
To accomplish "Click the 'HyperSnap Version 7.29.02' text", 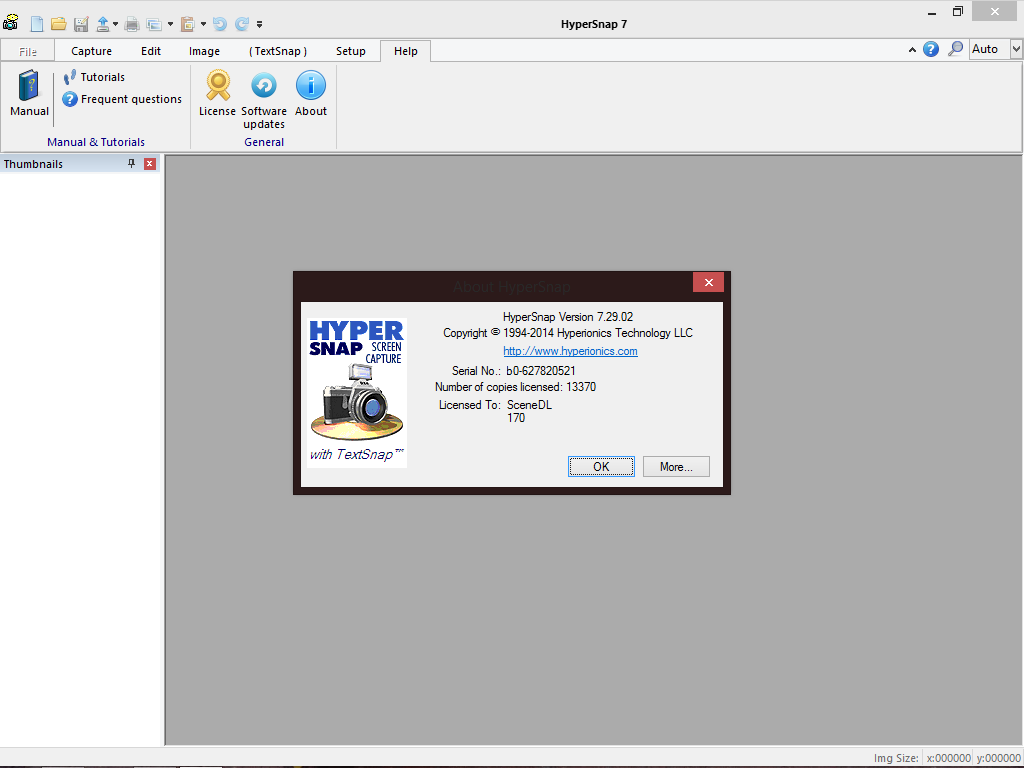I will (568, 317).
